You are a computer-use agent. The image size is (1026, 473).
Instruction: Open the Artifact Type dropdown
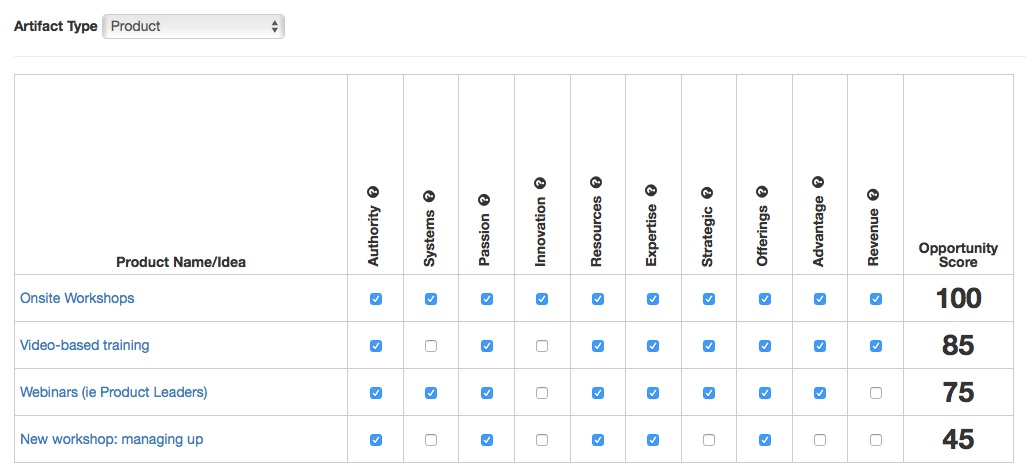tap(194, 27)
